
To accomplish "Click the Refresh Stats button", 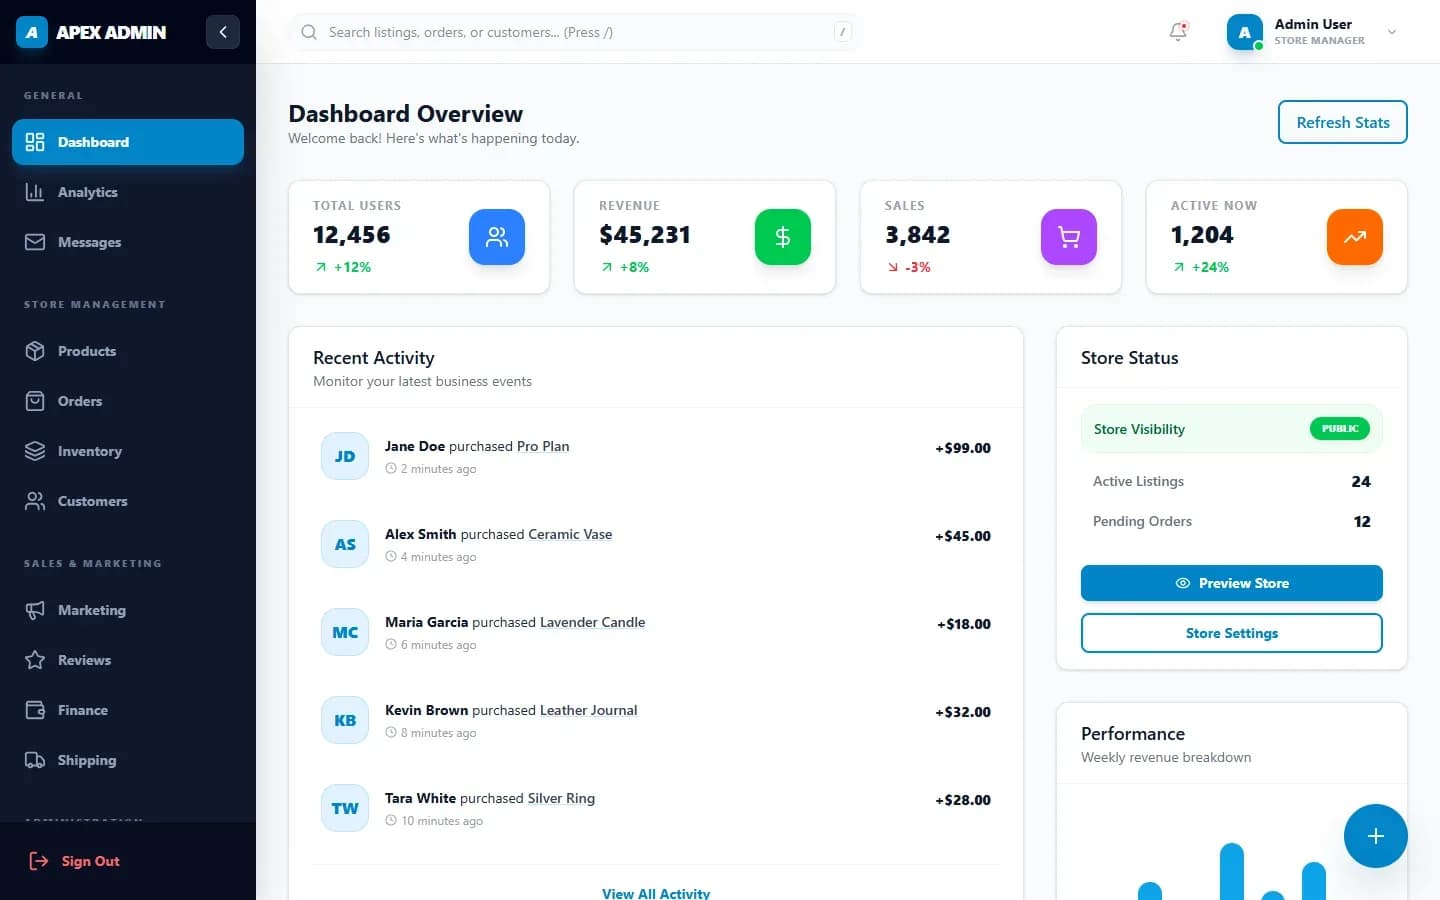I will 1342,122.
